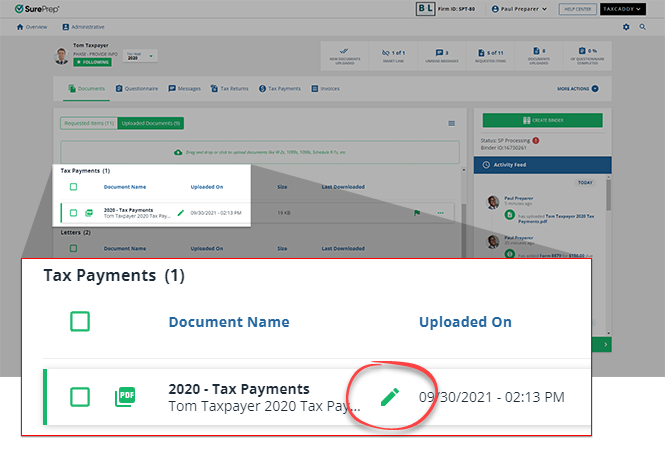Open the list options hamburger icon
665x458 pixels.
tap(452, 123)
